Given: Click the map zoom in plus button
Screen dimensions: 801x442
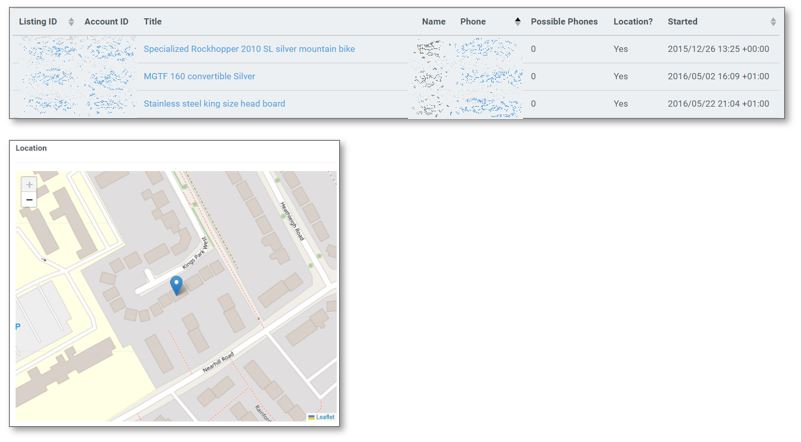Looking at the screenshot, I should [29, 185].
